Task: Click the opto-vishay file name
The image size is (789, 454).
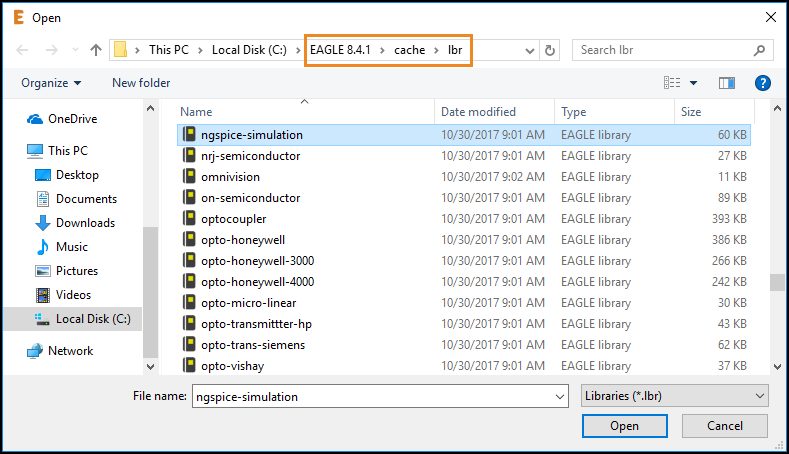Action: [232, 366]
